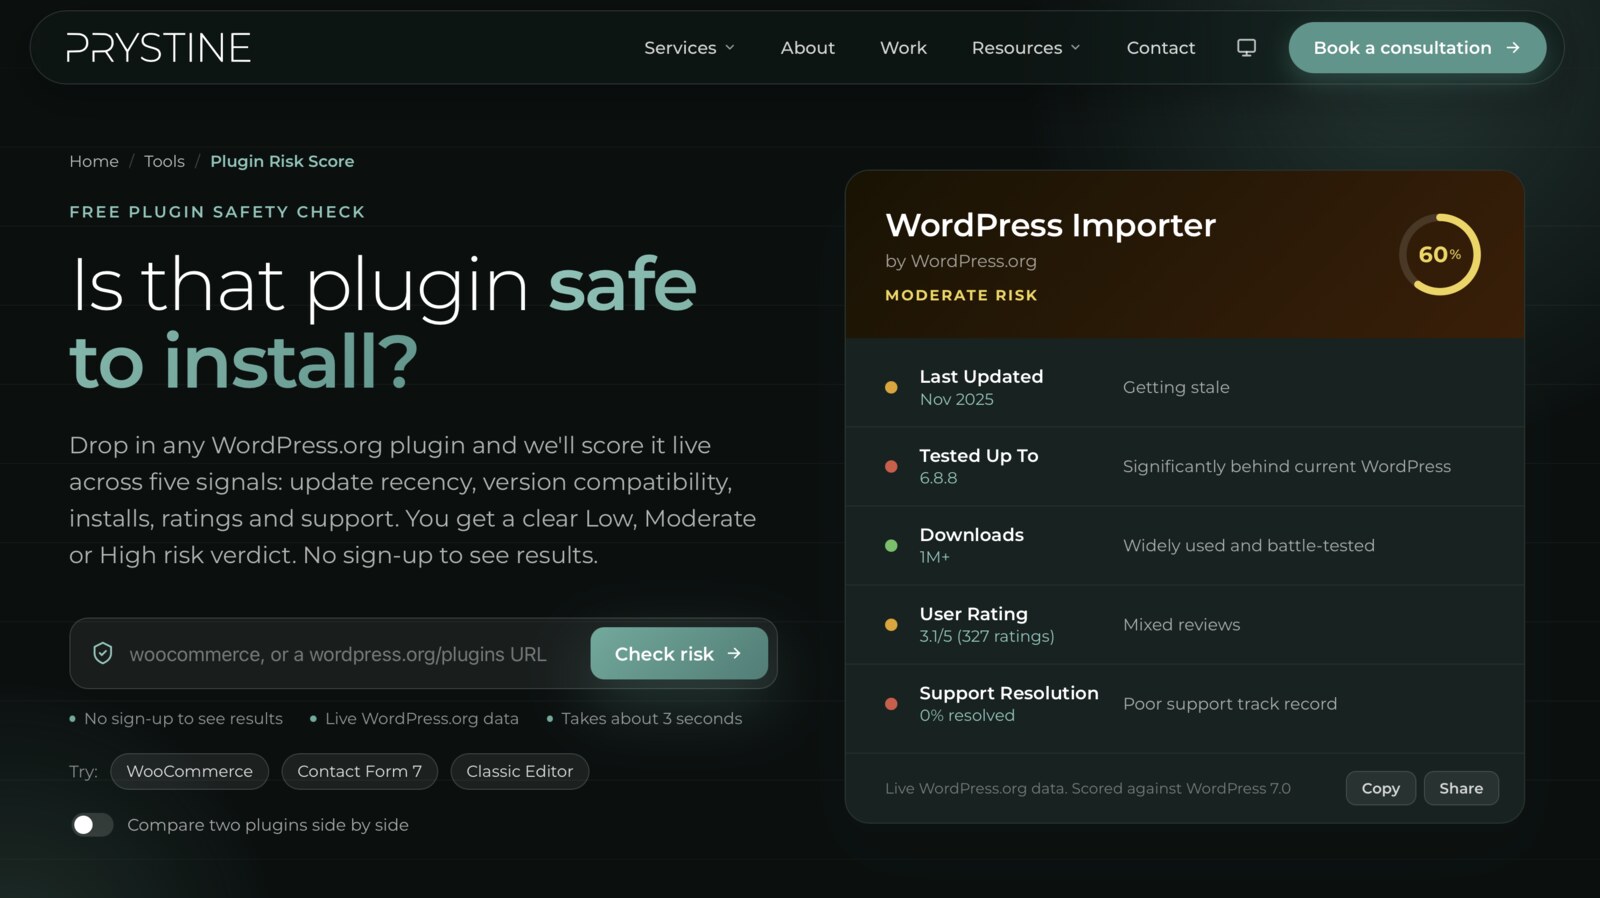This screenshot has height=898, width=1600.
Task: Click 'No sign-up to see results' note
Action: pyautogui.click(x=183, y=718)
